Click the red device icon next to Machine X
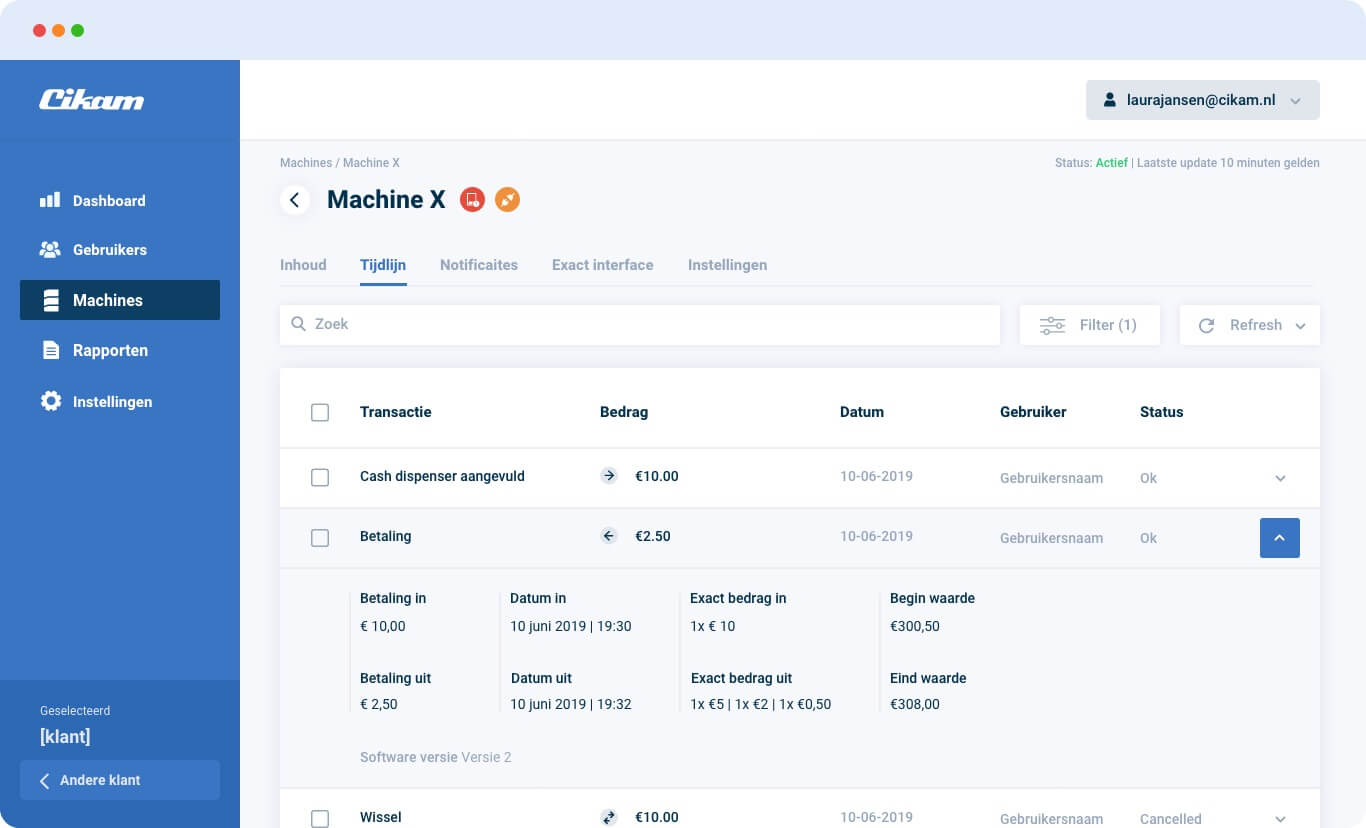The image size is (1366, 828). (x=472, y=200)
